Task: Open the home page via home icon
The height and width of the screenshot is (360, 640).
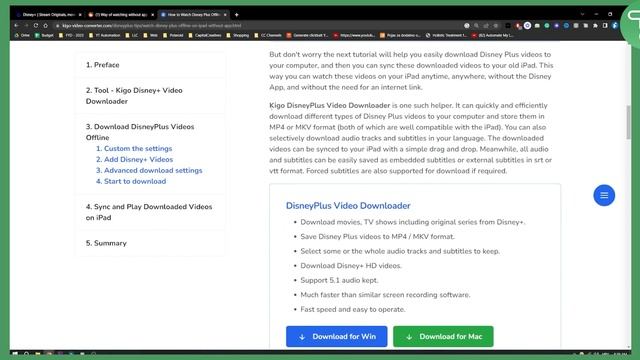Action: 45,25
